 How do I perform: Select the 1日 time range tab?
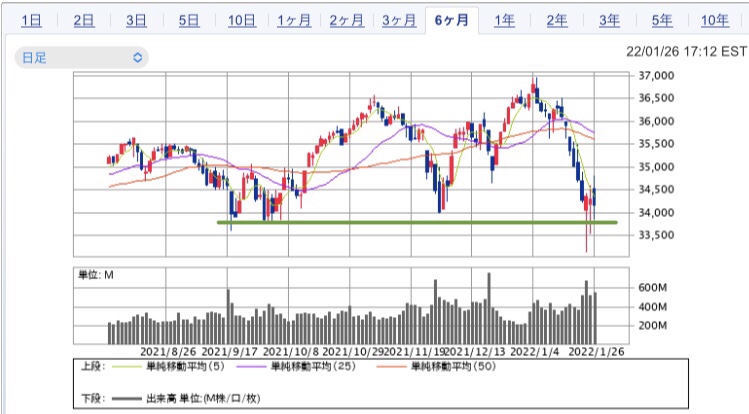tap(32, 21)
